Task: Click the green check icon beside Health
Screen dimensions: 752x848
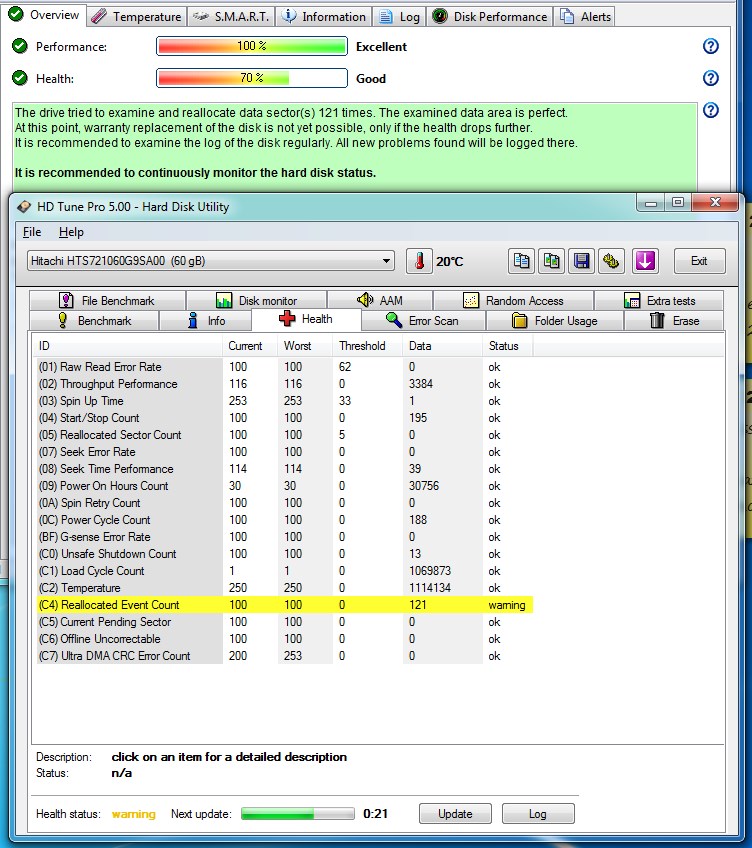Action: 20,78
